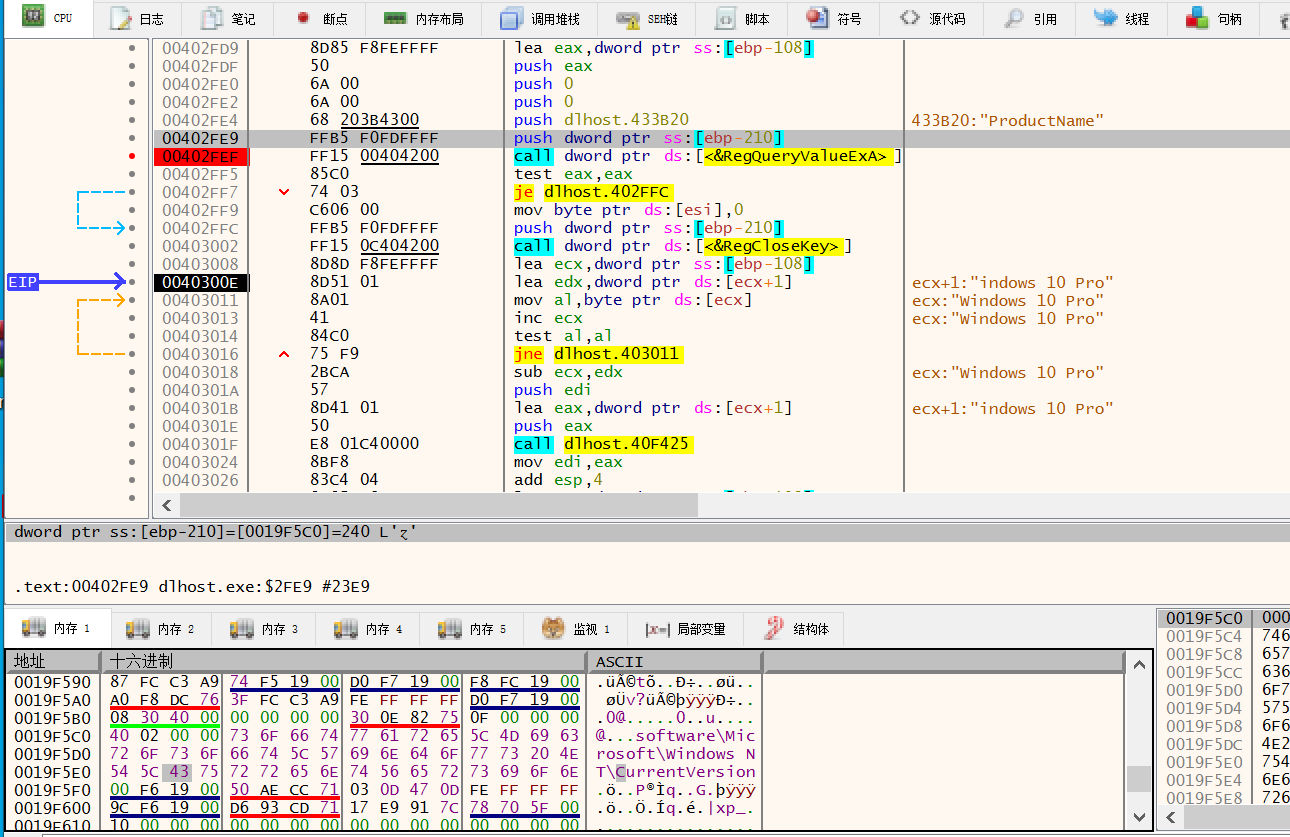Click the .text:00402FE9 dlhost.exe info line
Viewport: 1290px width, 837px height.
coord(192,586)
